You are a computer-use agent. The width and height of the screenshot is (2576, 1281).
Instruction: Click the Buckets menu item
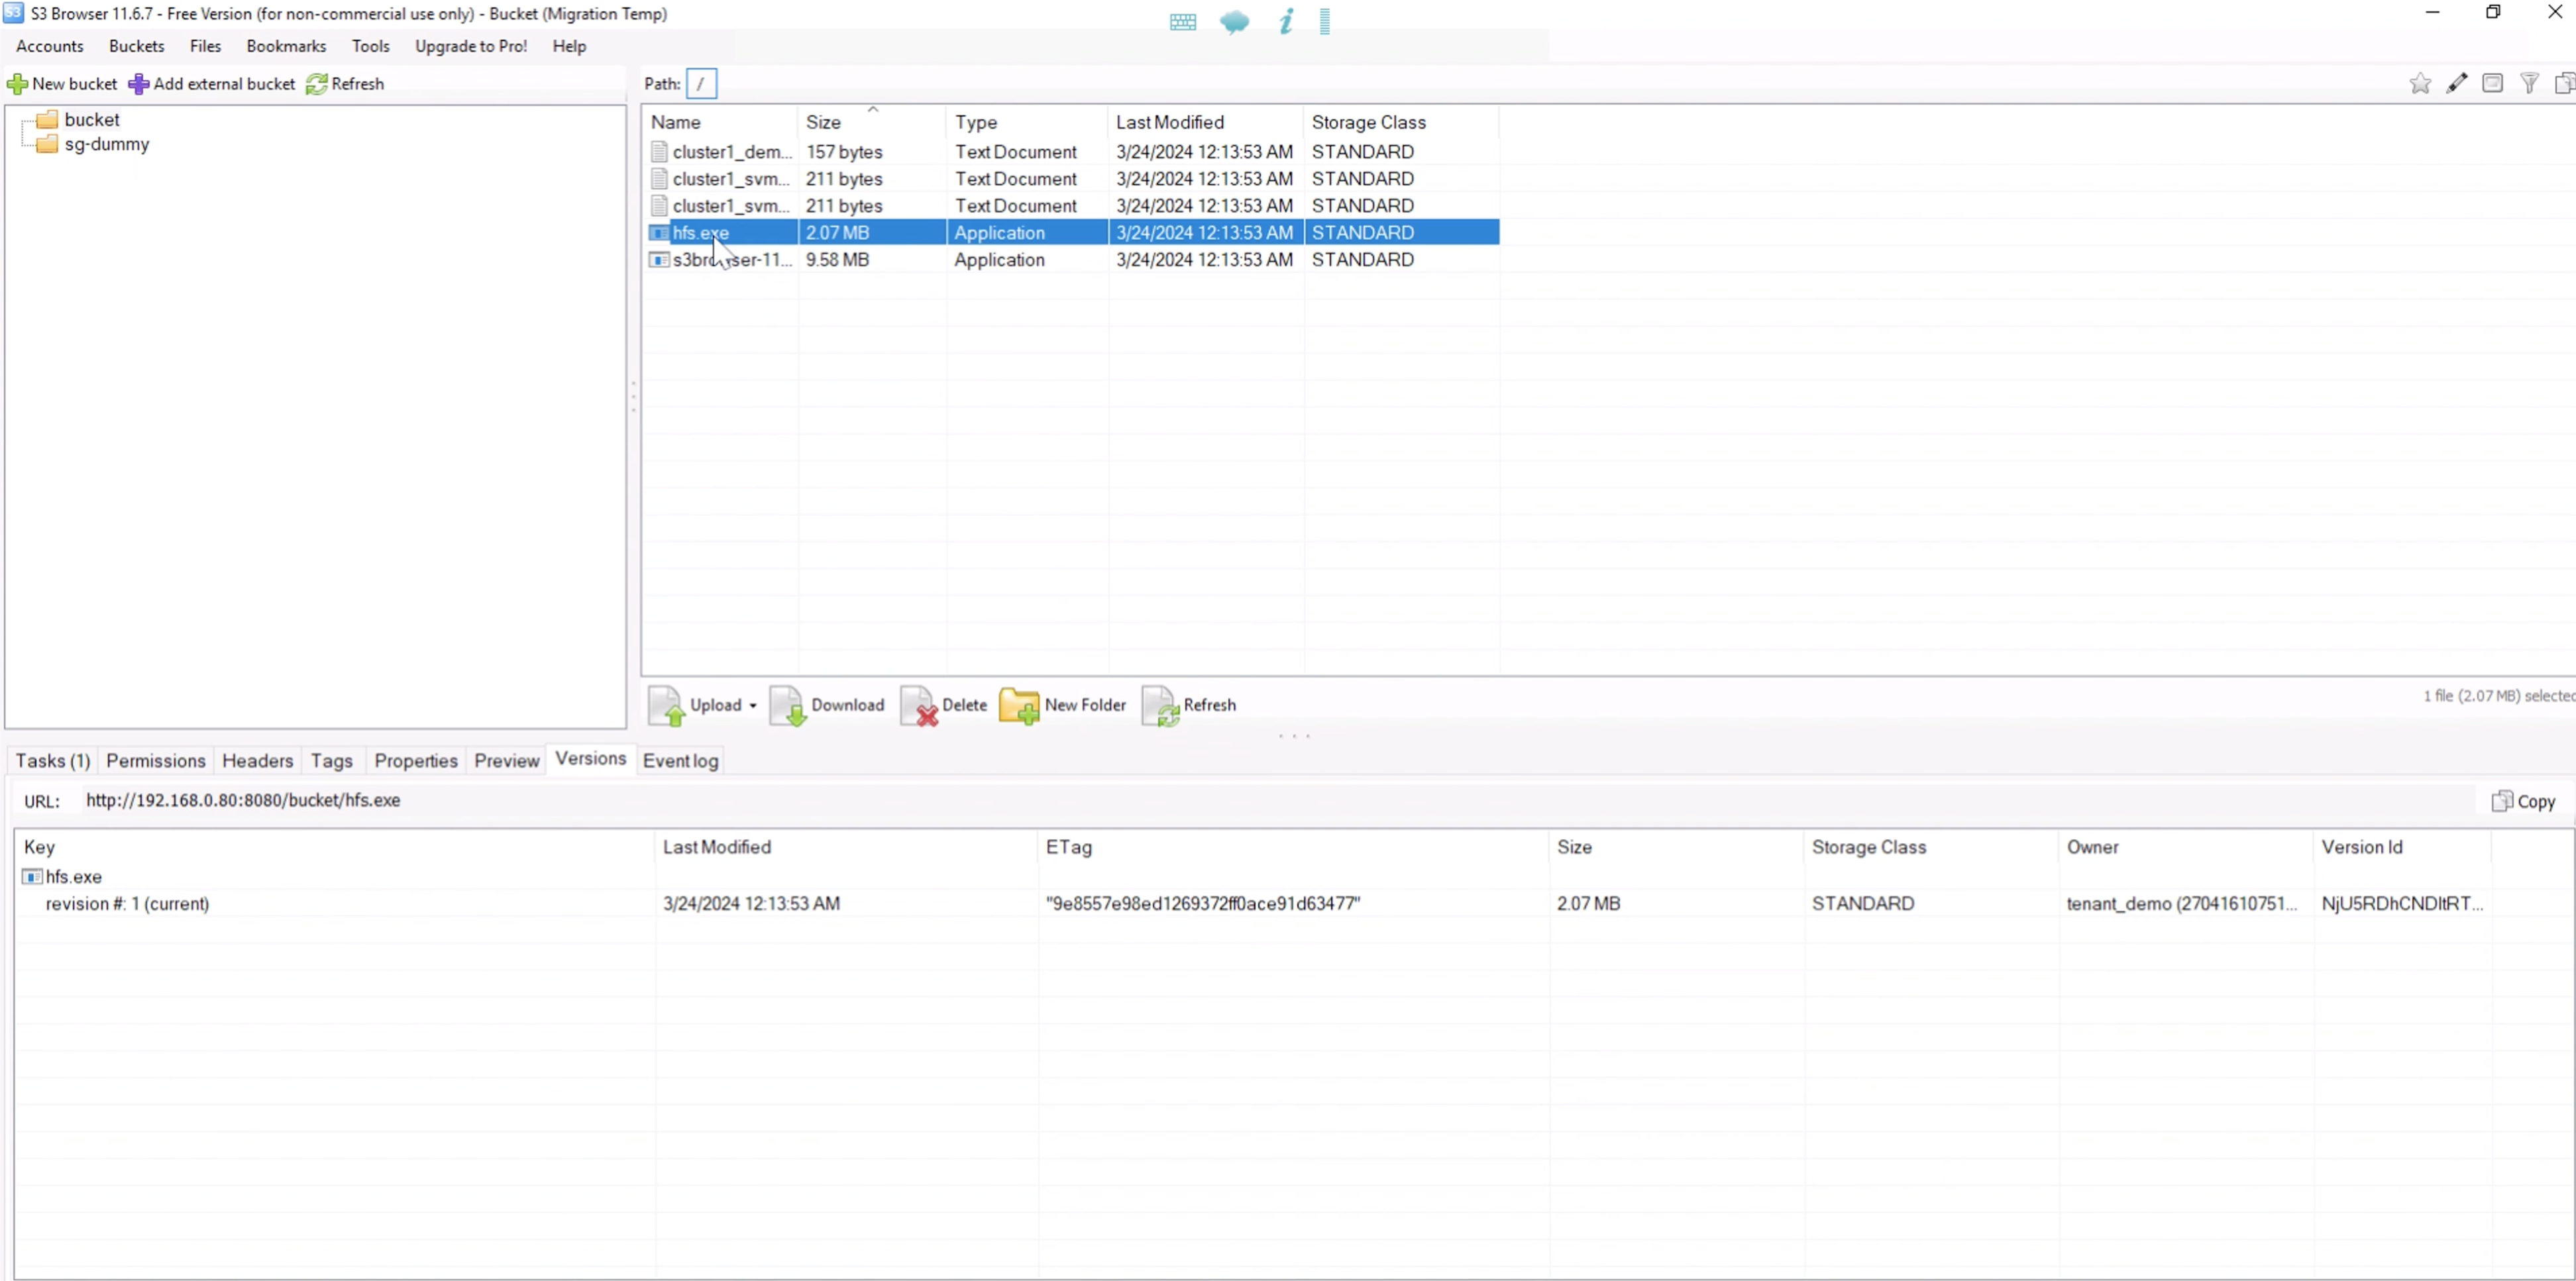pos(134,44)
